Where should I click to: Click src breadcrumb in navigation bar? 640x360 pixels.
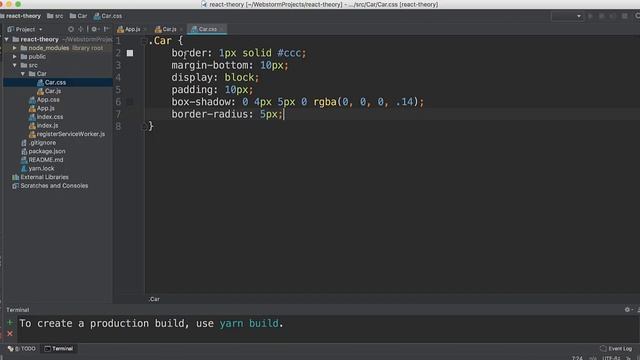point(55,16)
